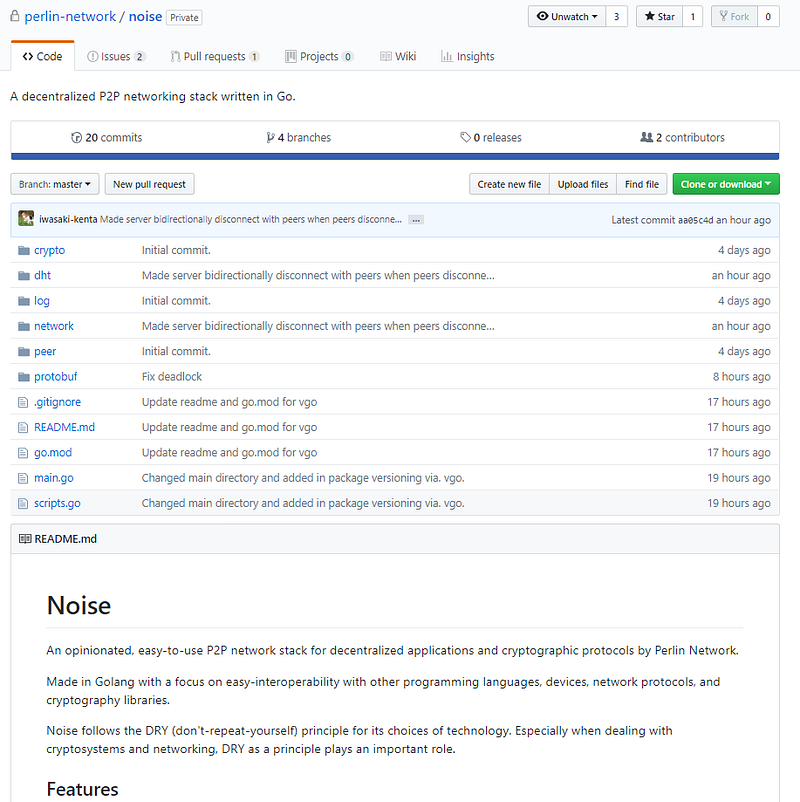This screenshot has height=802, width=800.
Task: Click the README.md file icon in list
Action: [x=23, y=428]
